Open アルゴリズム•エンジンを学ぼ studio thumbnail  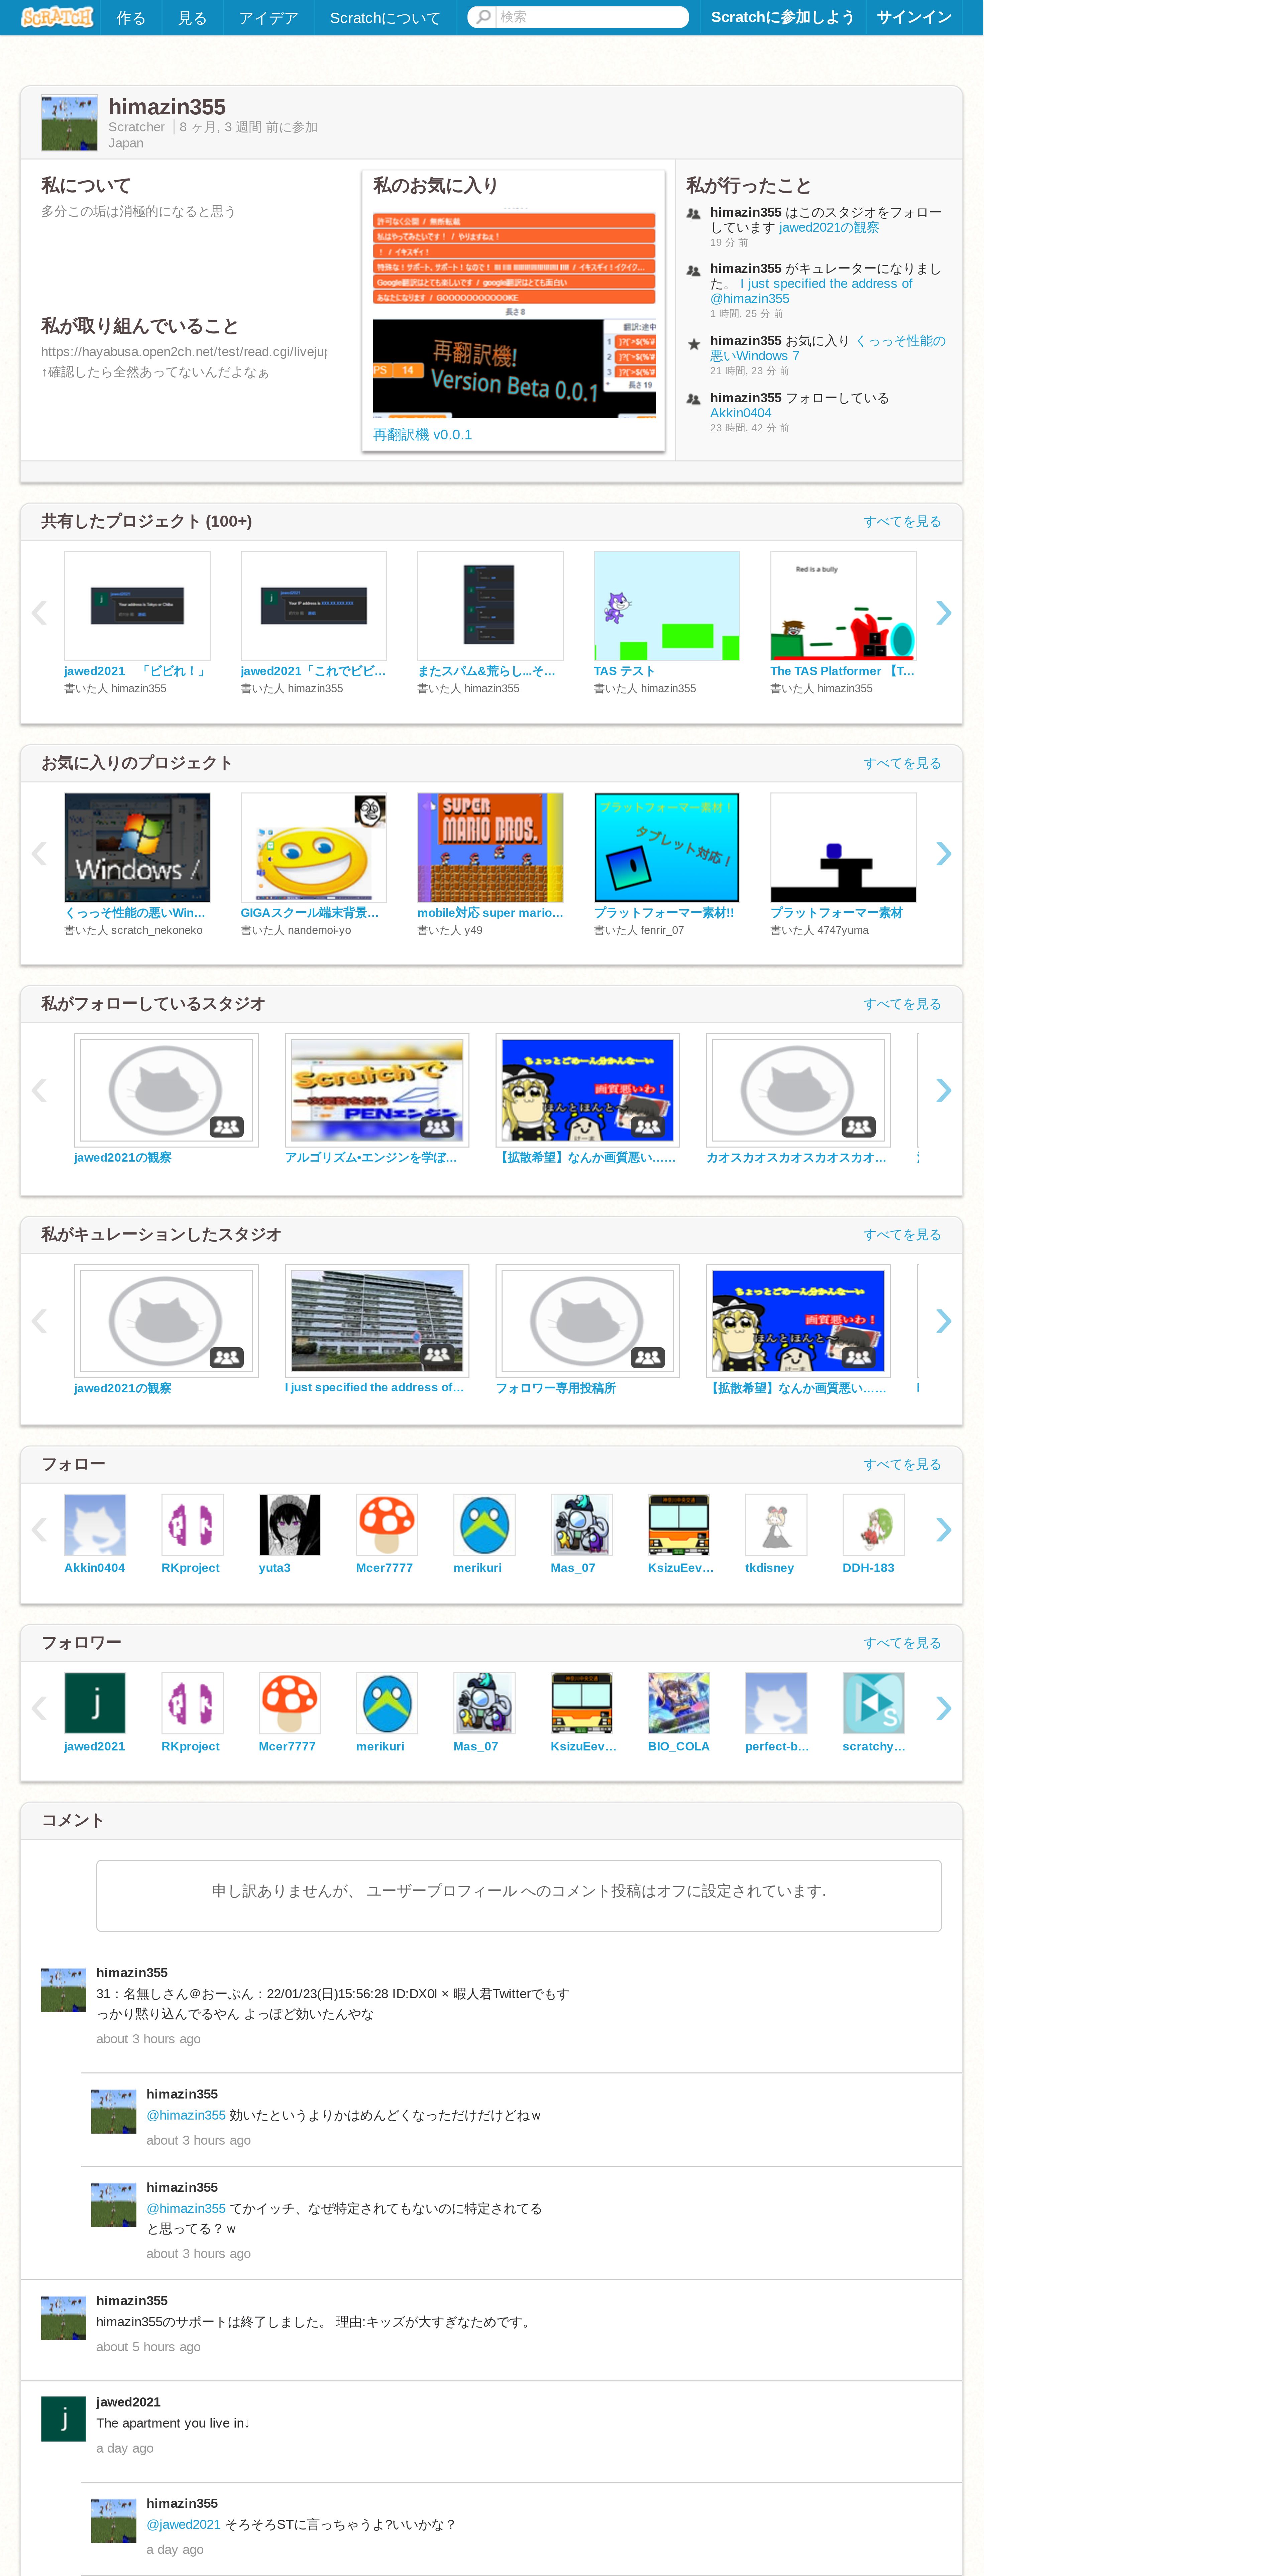coord(377,1090)
